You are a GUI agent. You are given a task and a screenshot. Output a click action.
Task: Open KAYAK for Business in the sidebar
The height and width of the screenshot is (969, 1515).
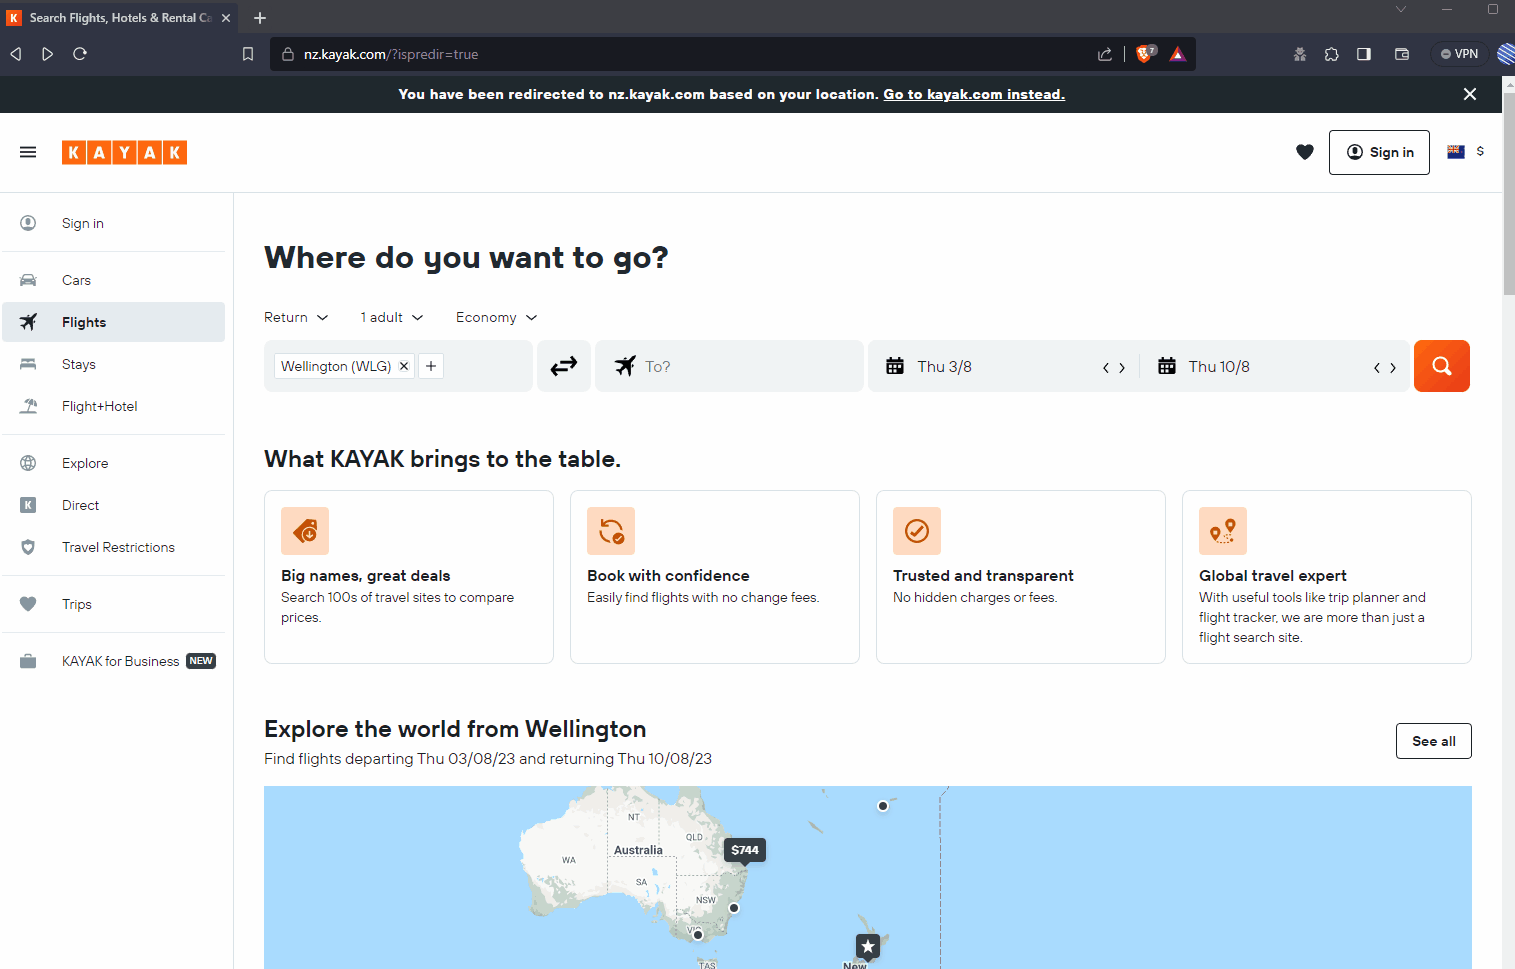(113, 661)
